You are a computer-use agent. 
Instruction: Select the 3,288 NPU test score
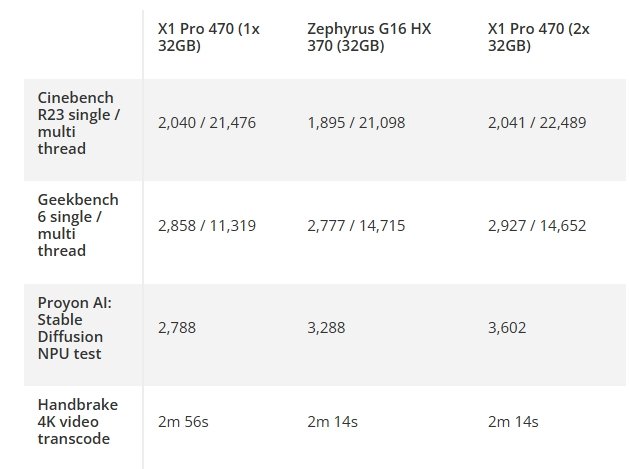pos(327,328)
